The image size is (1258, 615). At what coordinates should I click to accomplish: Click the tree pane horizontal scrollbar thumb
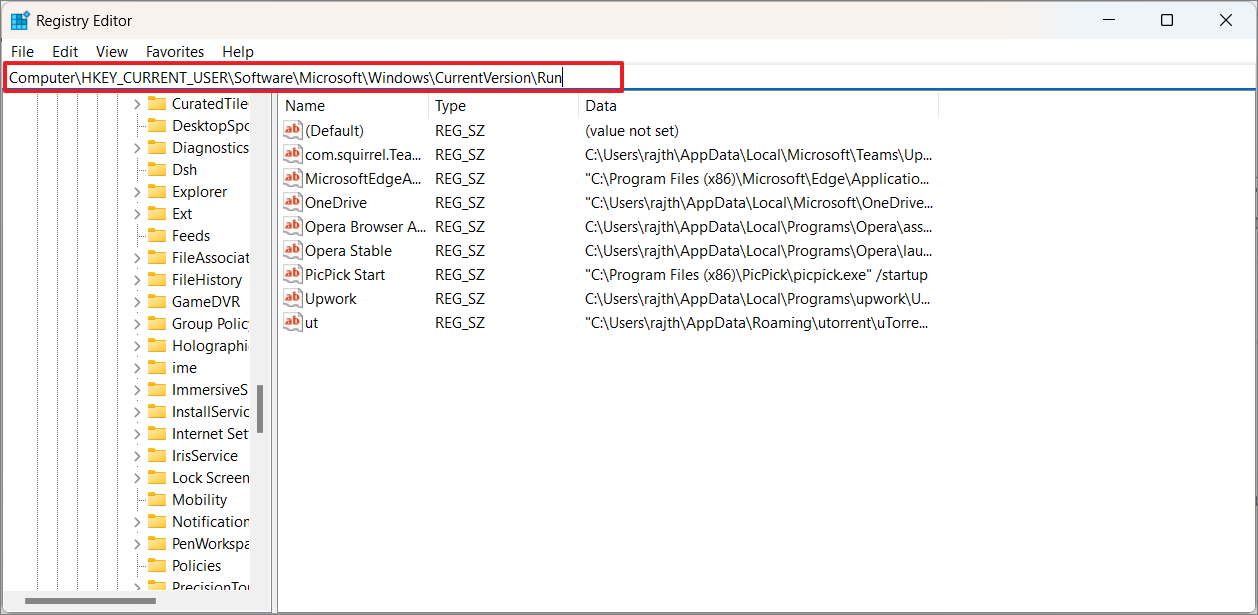tap(90, 601)
